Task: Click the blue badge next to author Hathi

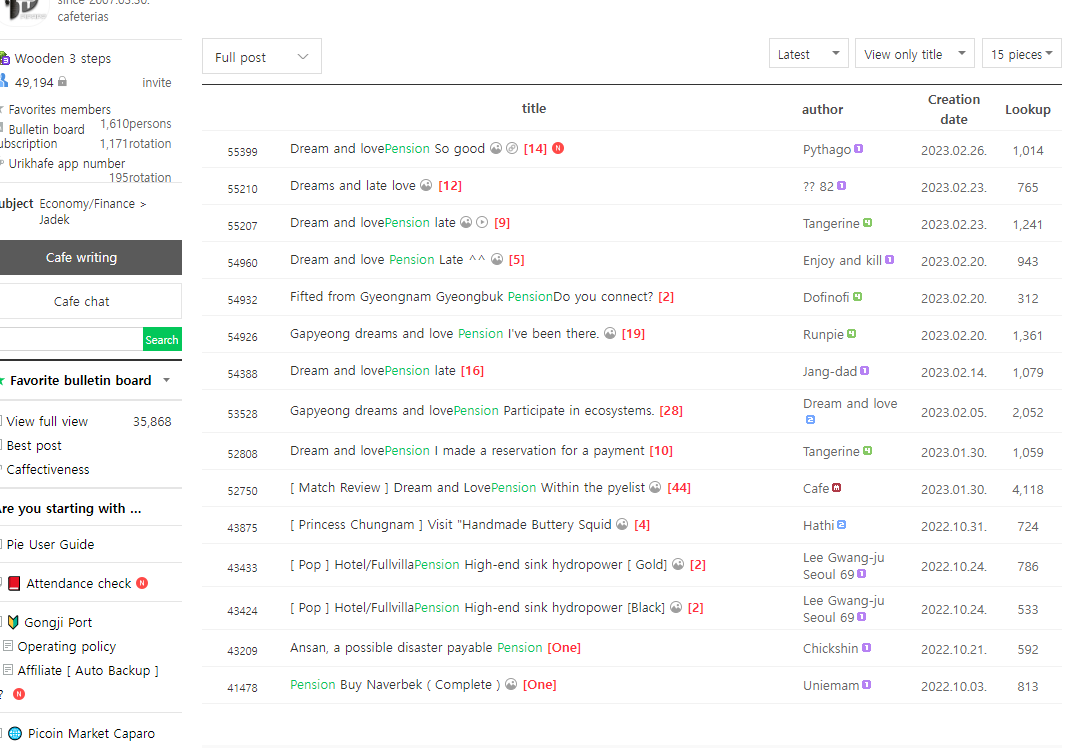Action: (841, 525)
